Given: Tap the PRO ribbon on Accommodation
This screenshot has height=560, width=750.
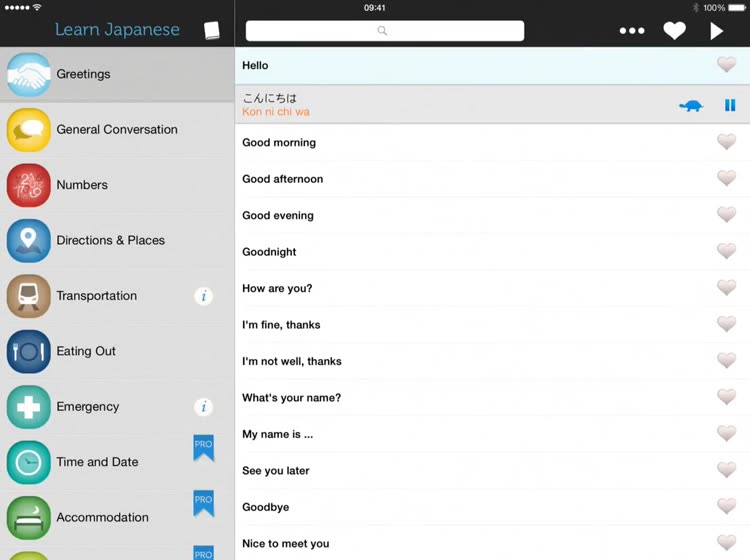Looking at the screenshot, I should click(x=204, y=503).
